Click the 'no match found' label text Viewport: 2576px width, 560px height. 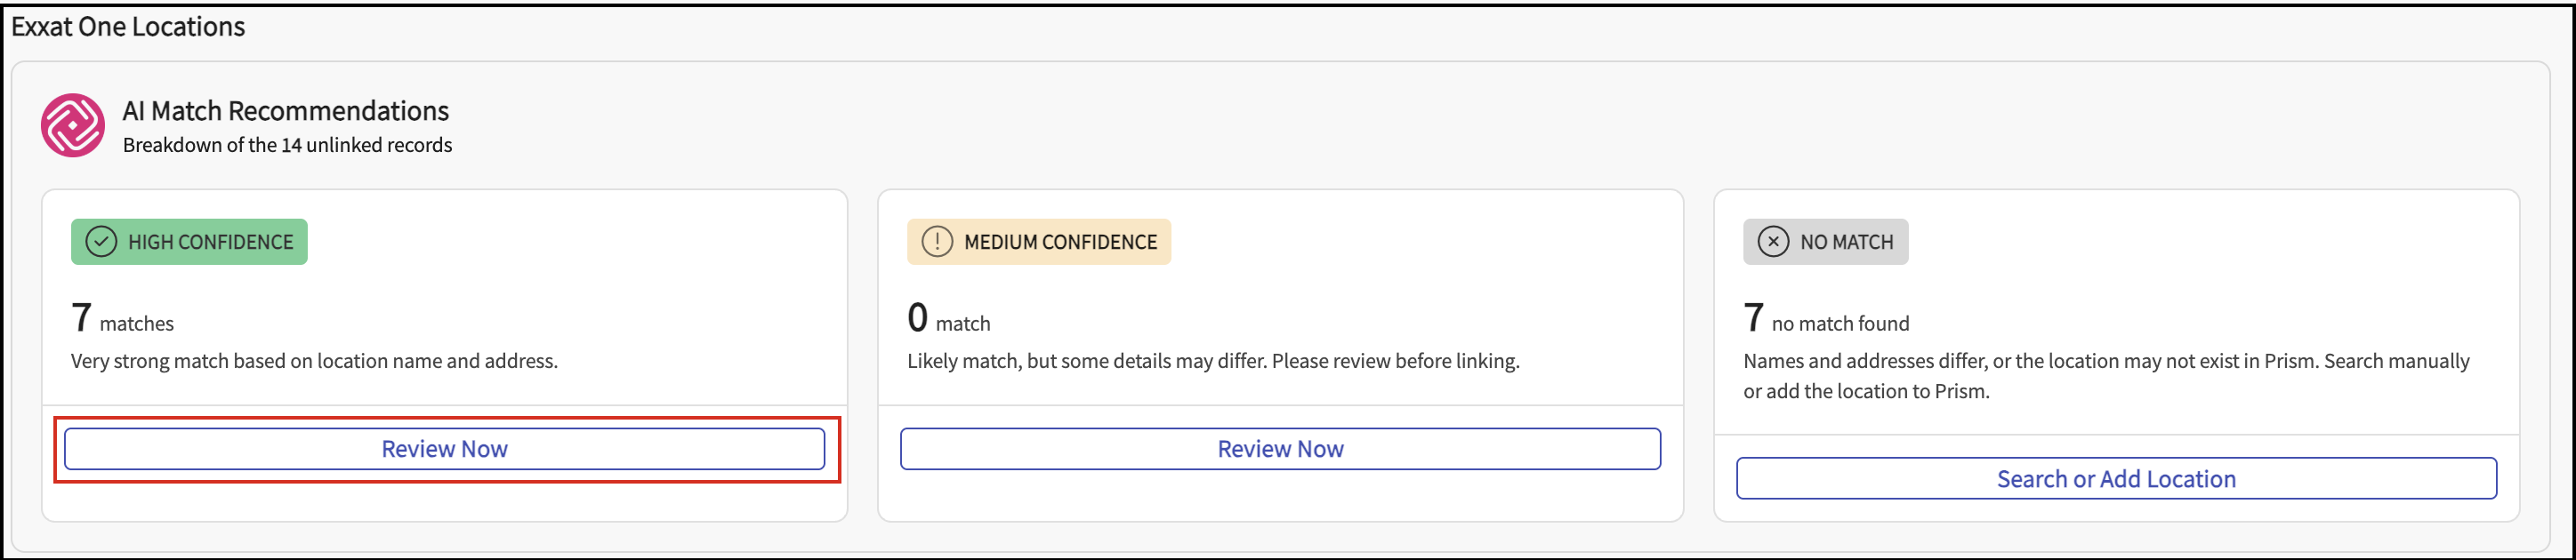click(x=1840, y=324)
